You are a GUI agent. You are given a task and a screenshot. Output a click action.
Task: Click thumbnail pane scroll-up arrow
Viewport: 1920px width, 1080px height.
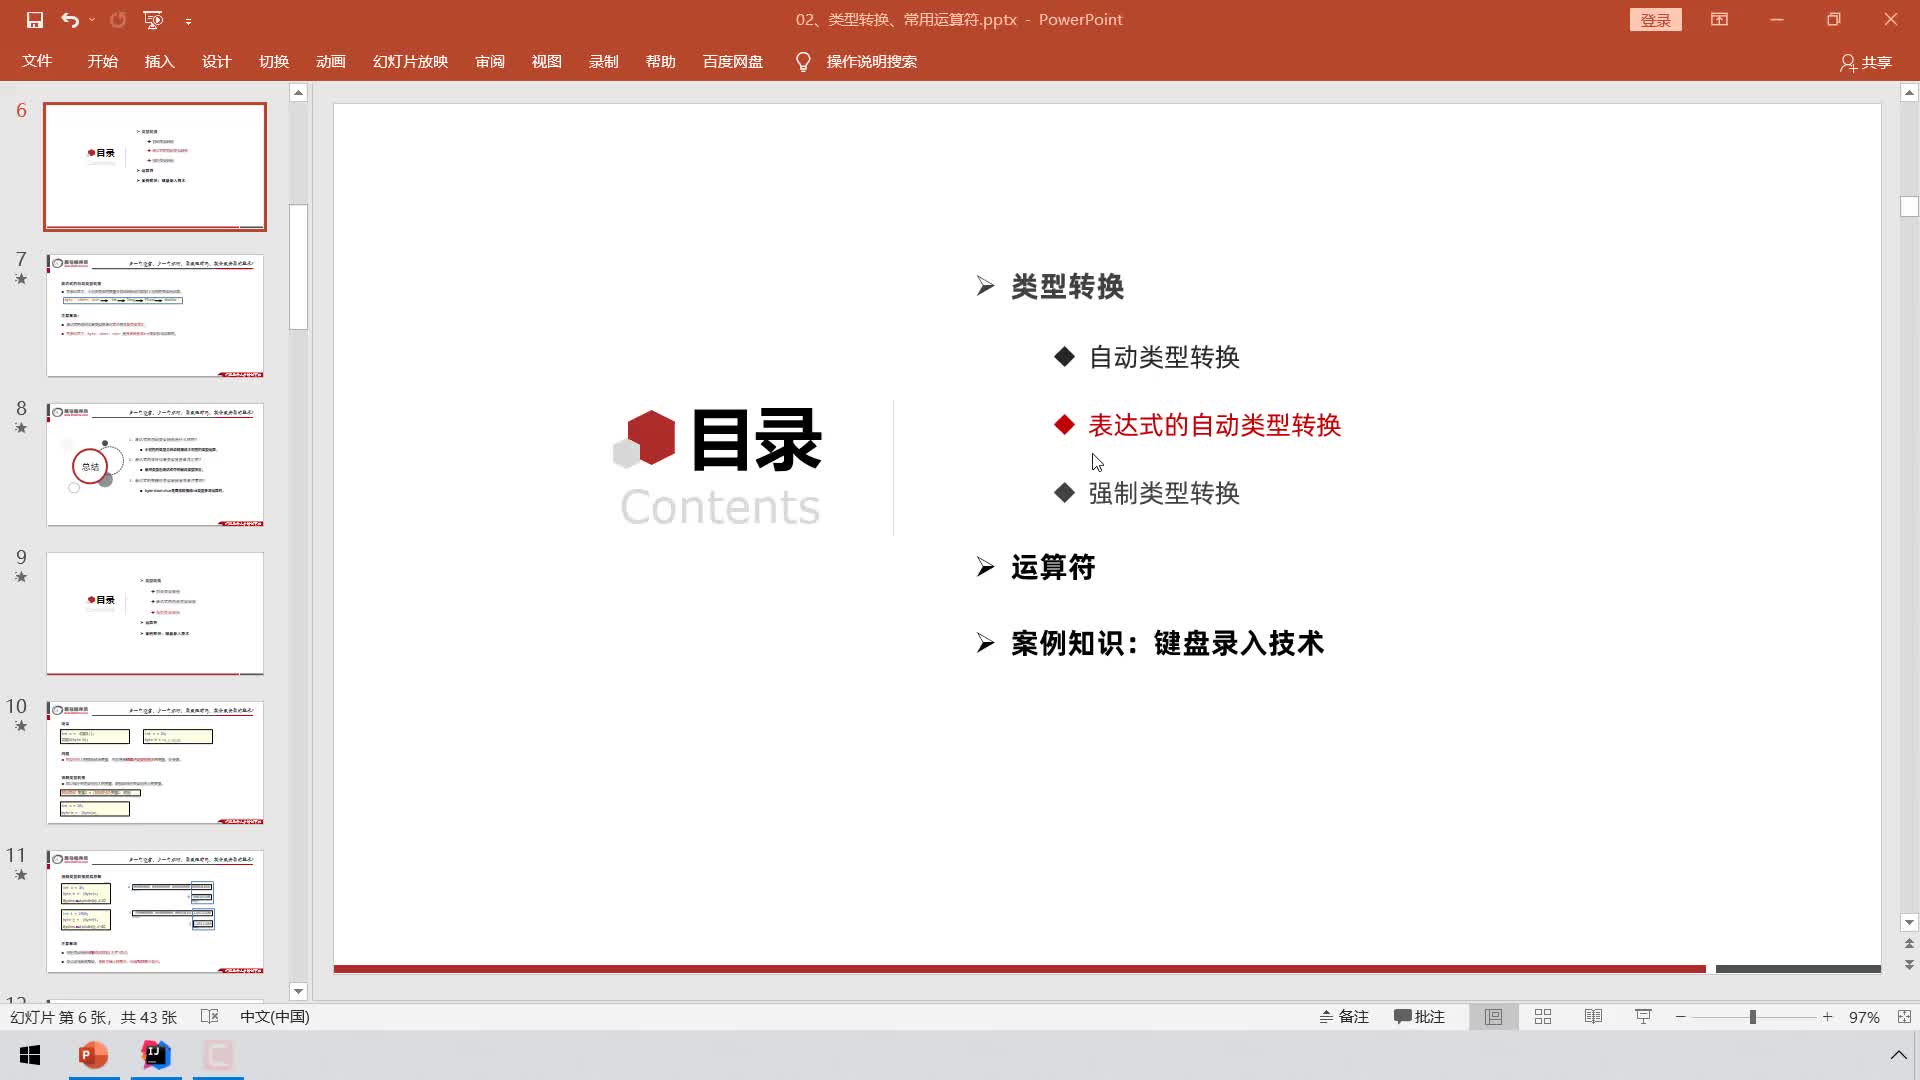[298, 92]
